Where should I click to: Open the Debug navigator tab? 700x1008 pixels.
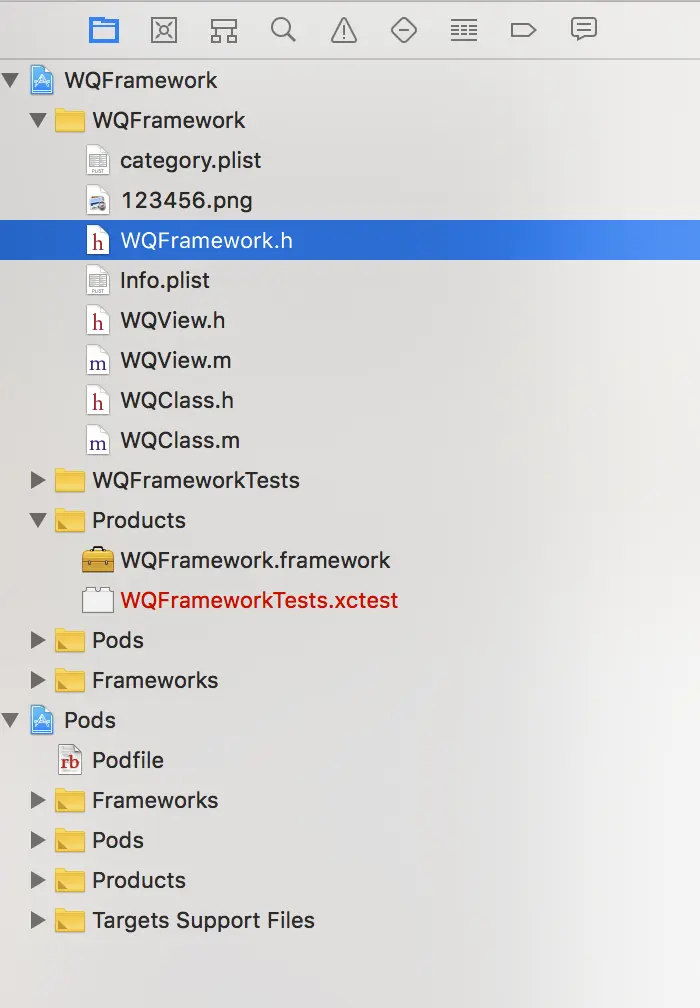463,30
